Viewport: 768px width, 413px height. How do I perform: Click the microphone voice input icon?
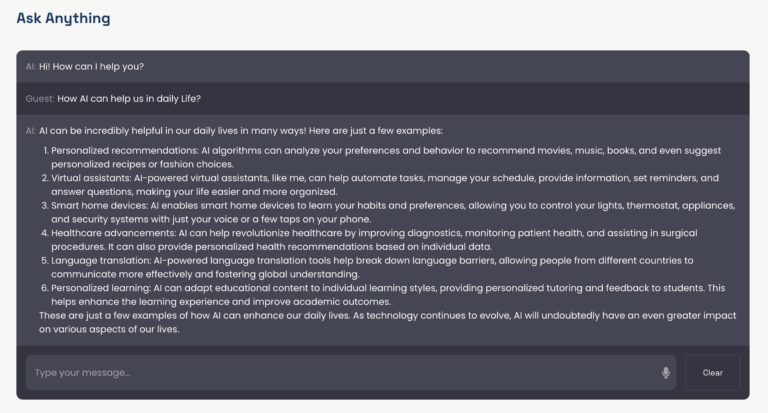(x=665, y=373)
